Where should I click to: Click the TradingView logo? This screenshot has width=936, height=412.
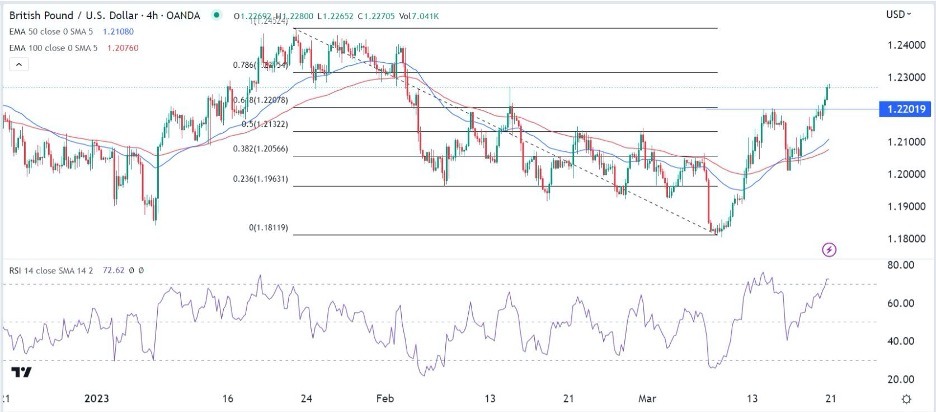[x=21, y=372]
